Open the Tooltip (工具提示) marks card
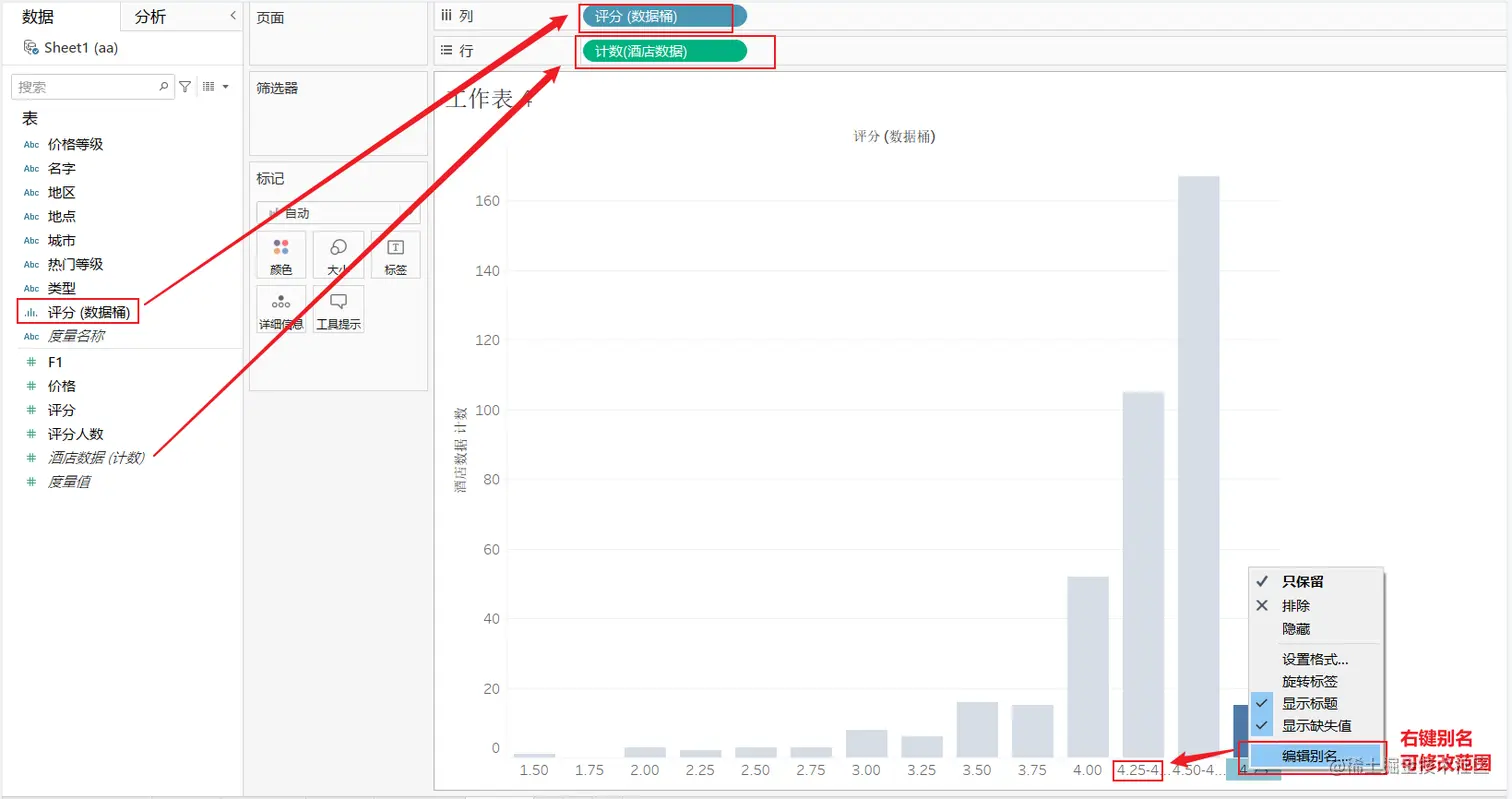This screenshot has height=799, width=1512. click(338, 309)
